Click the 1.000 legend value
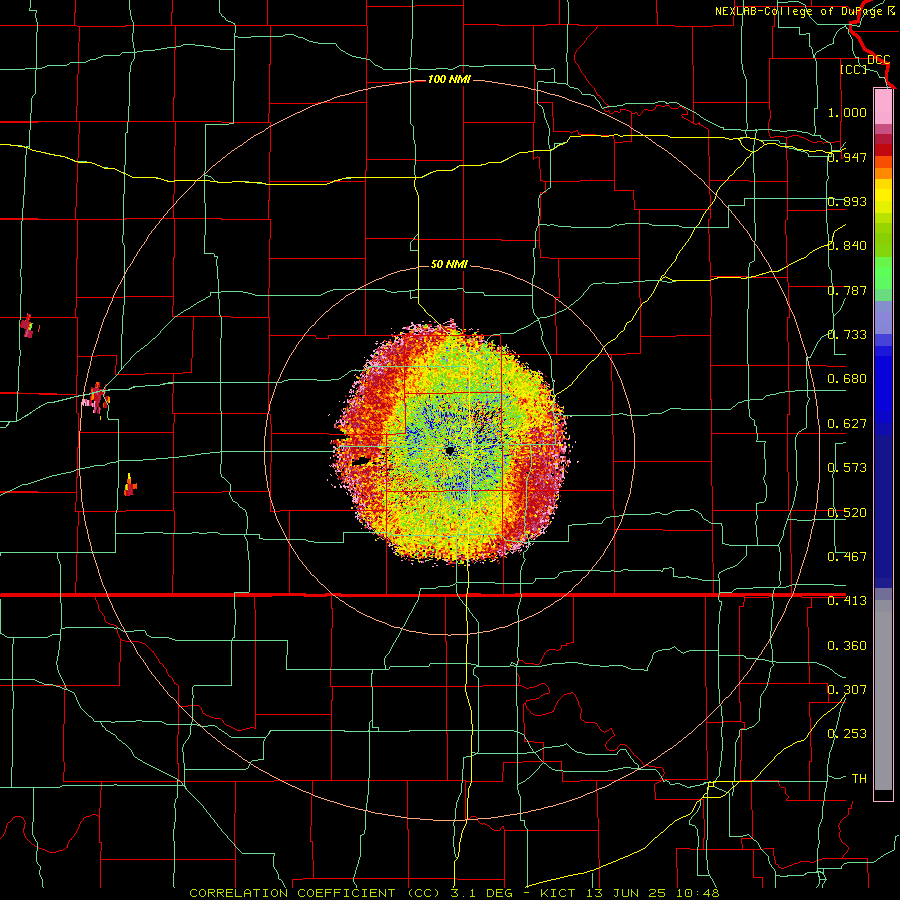 [847, 112]
